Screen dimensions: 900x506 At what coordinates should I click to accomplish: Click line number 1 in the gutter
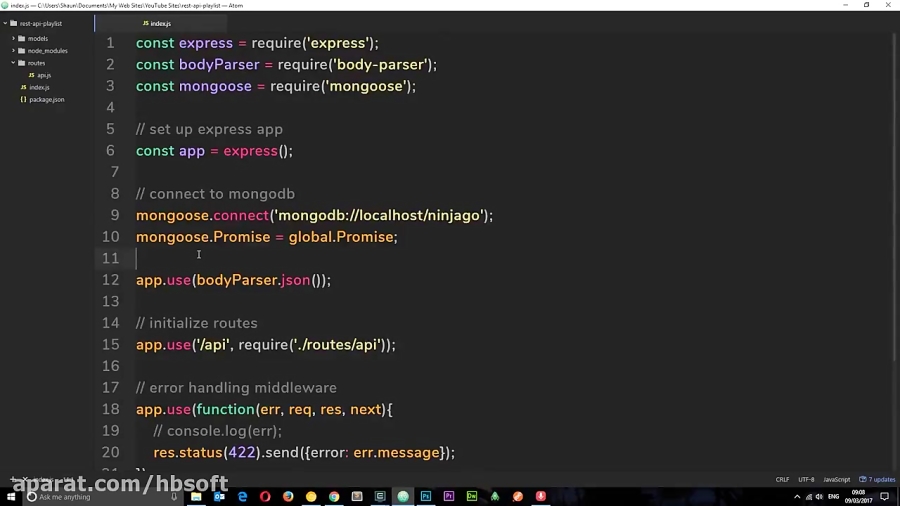tap(110, 43)
